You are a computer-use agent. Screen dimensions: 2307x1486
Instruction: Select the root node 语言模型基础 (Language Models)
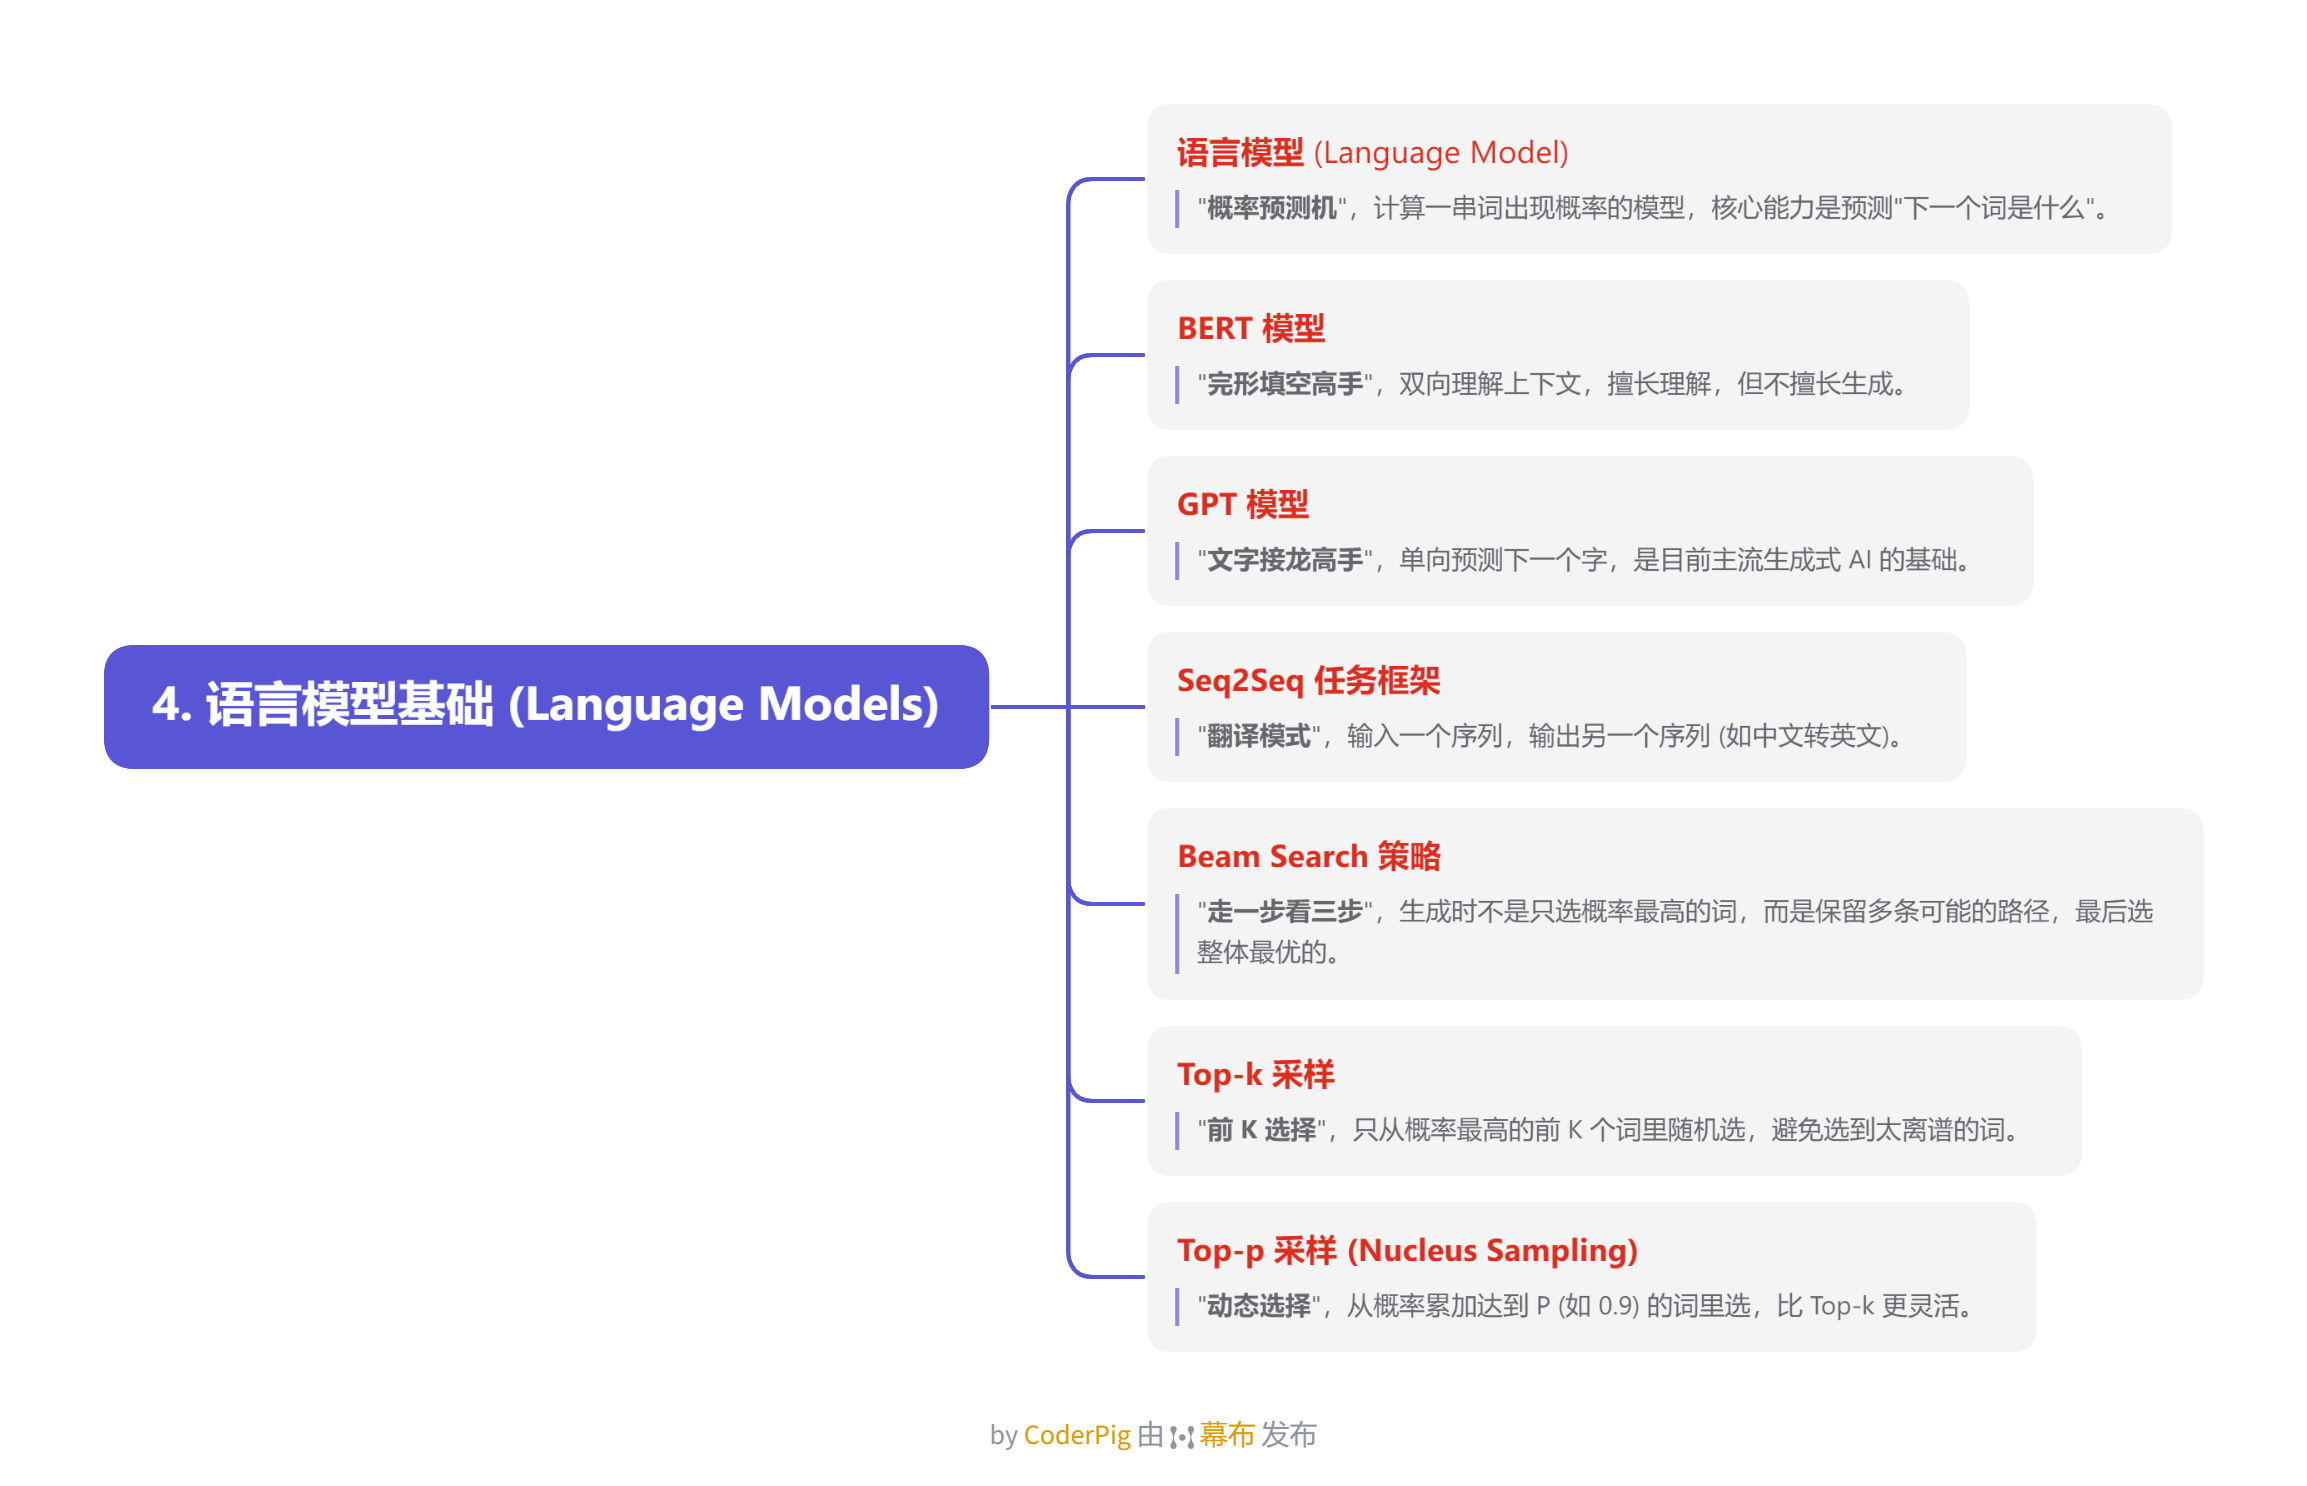coord(546,706)
